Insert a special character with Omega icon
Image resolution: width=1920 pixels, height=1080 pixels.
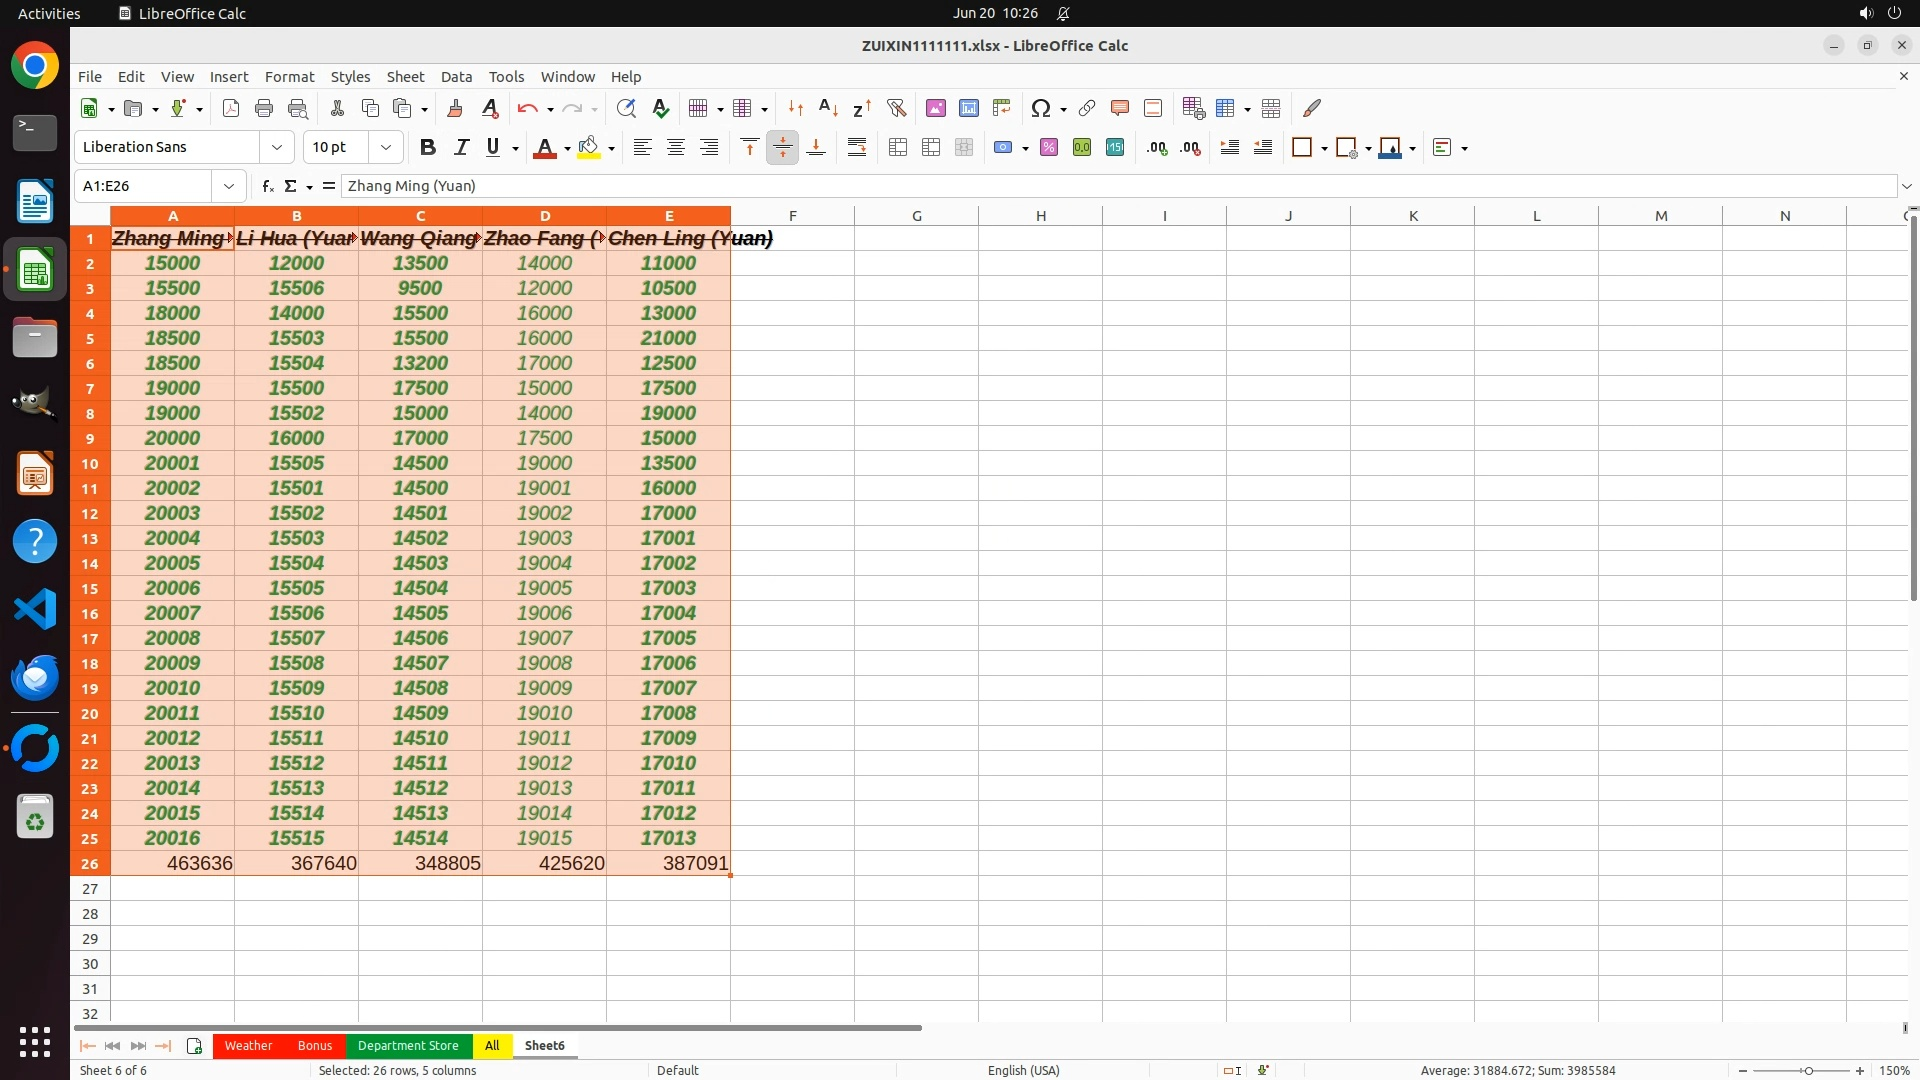[1040, 108]
